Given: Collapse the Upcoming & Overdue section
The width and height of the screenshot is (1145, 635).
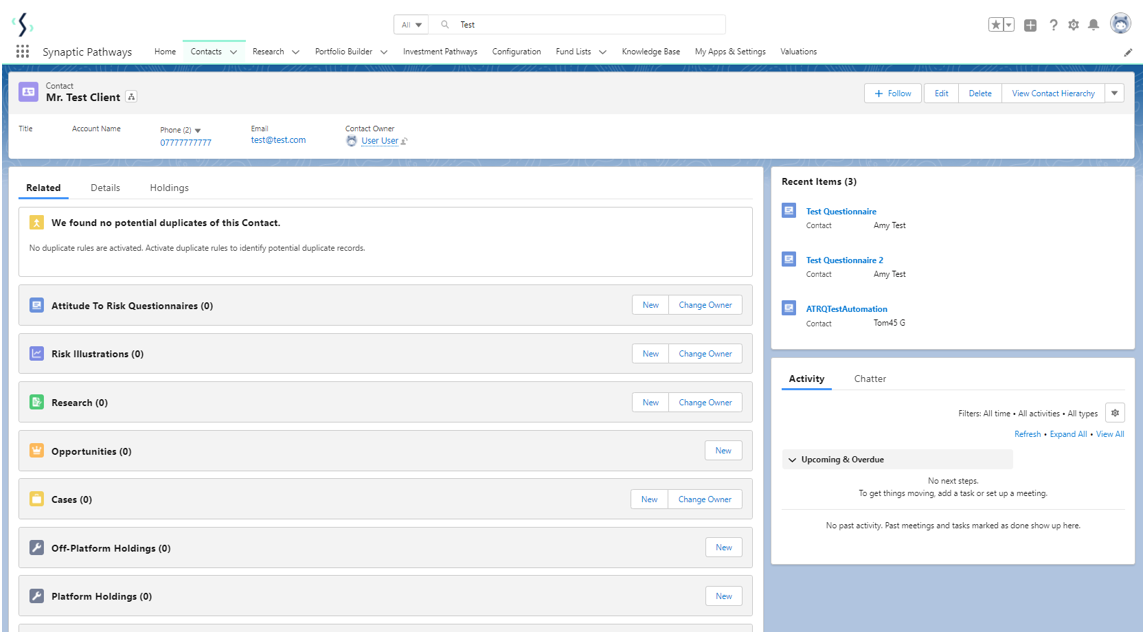Looking at the screenshot, I should click(x=792, y=460).
